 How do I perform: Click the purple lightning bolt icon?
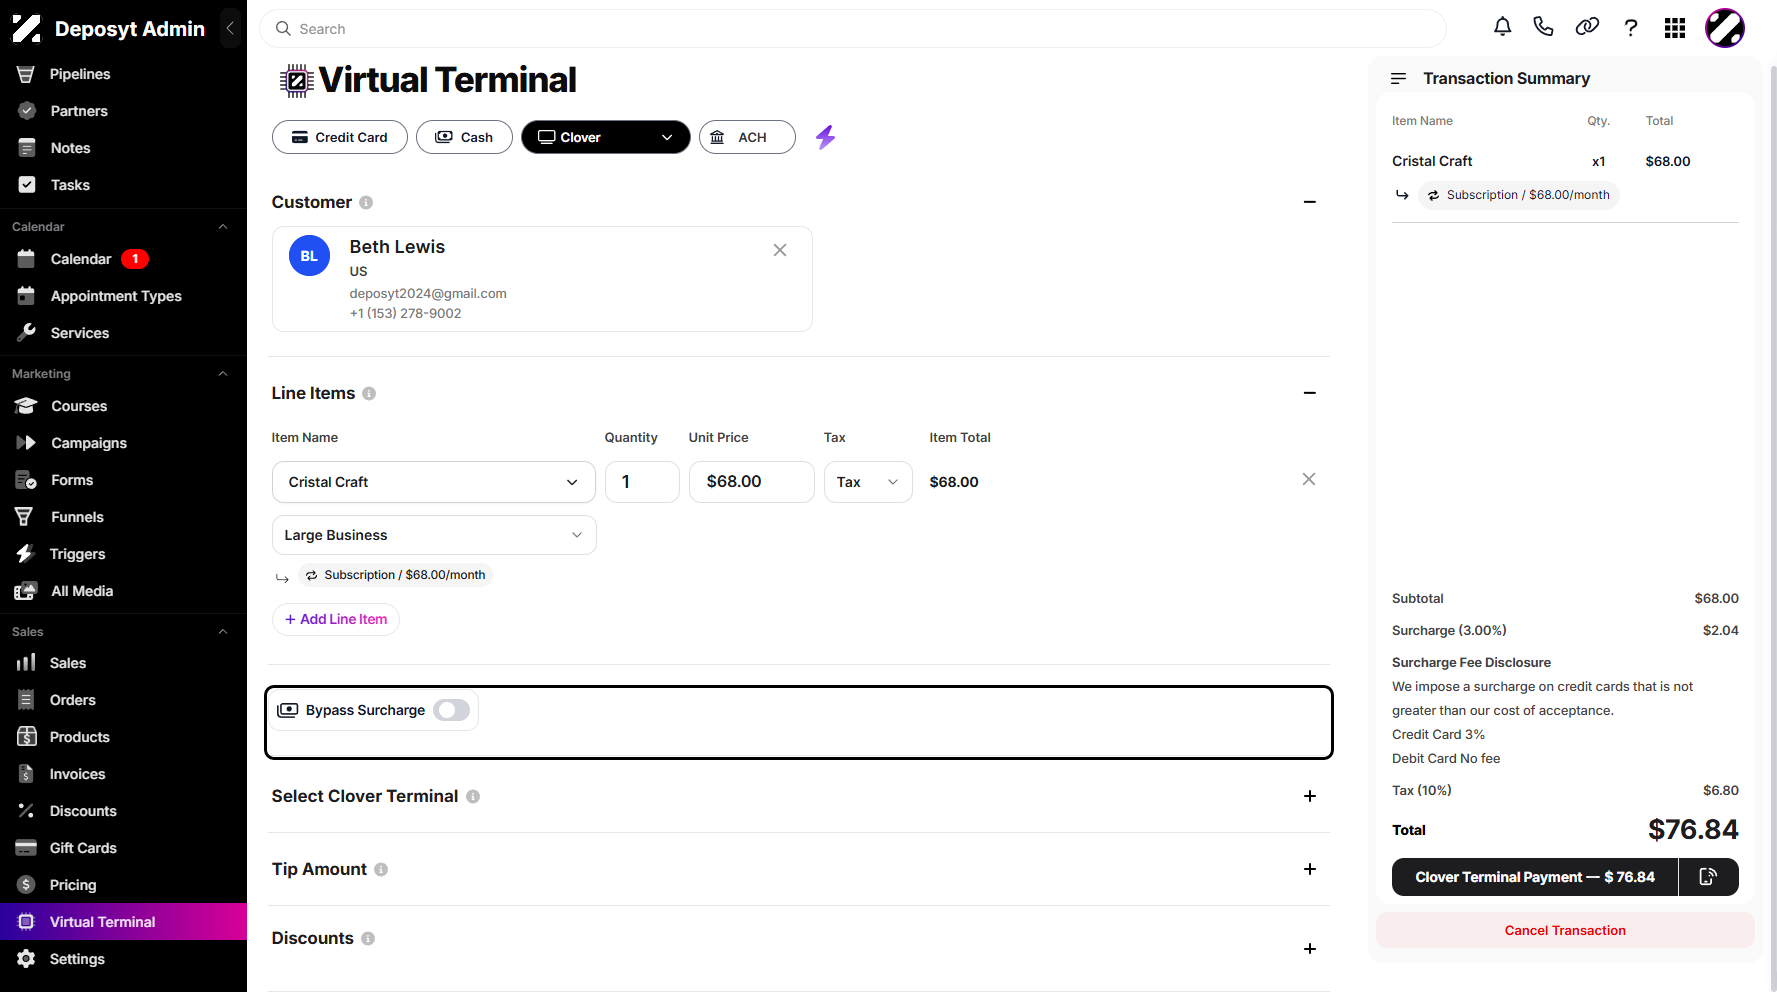point(825,137)
